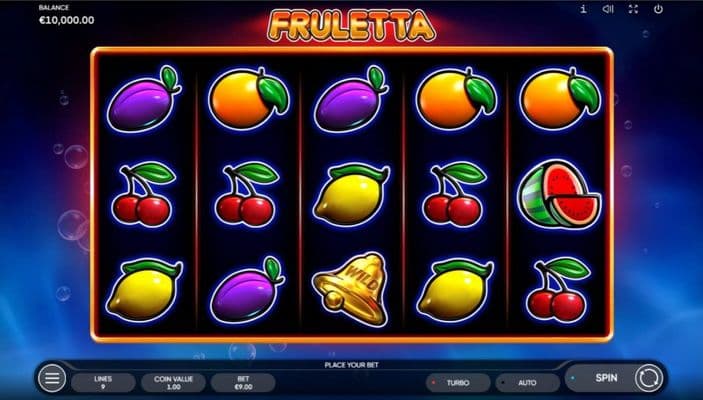703x400 pixels.
Task: Open the Bet amount selector
Action: coord(243,383)
